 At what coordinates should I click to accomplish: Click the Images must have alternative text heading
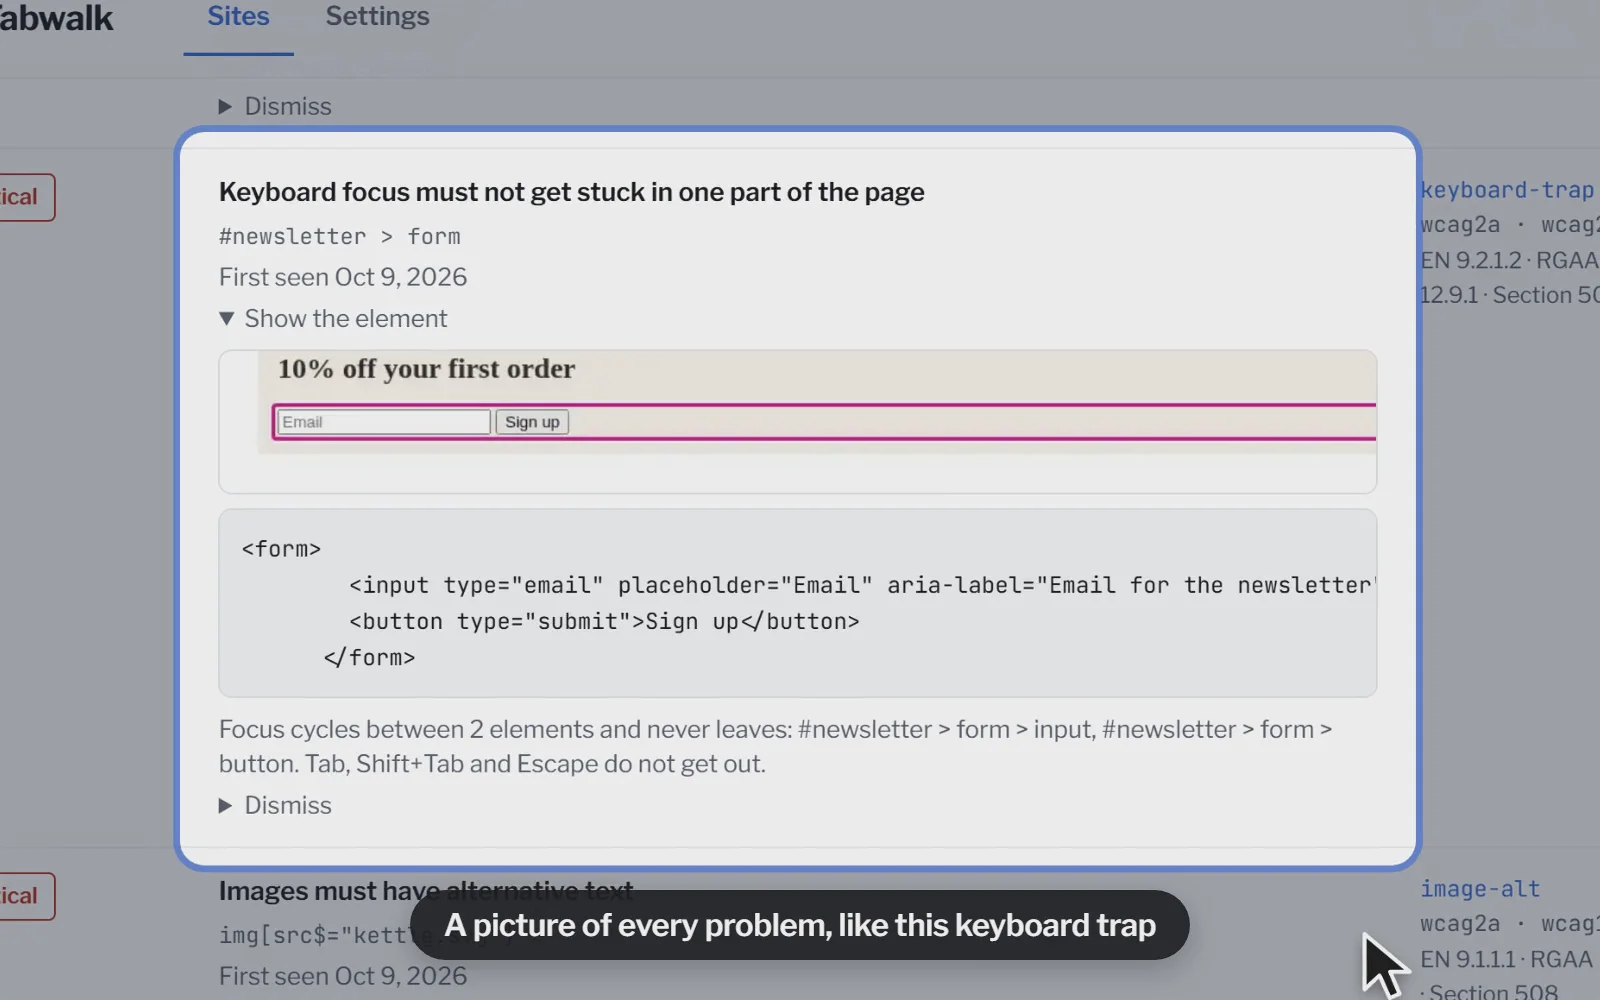coord(426,890)
